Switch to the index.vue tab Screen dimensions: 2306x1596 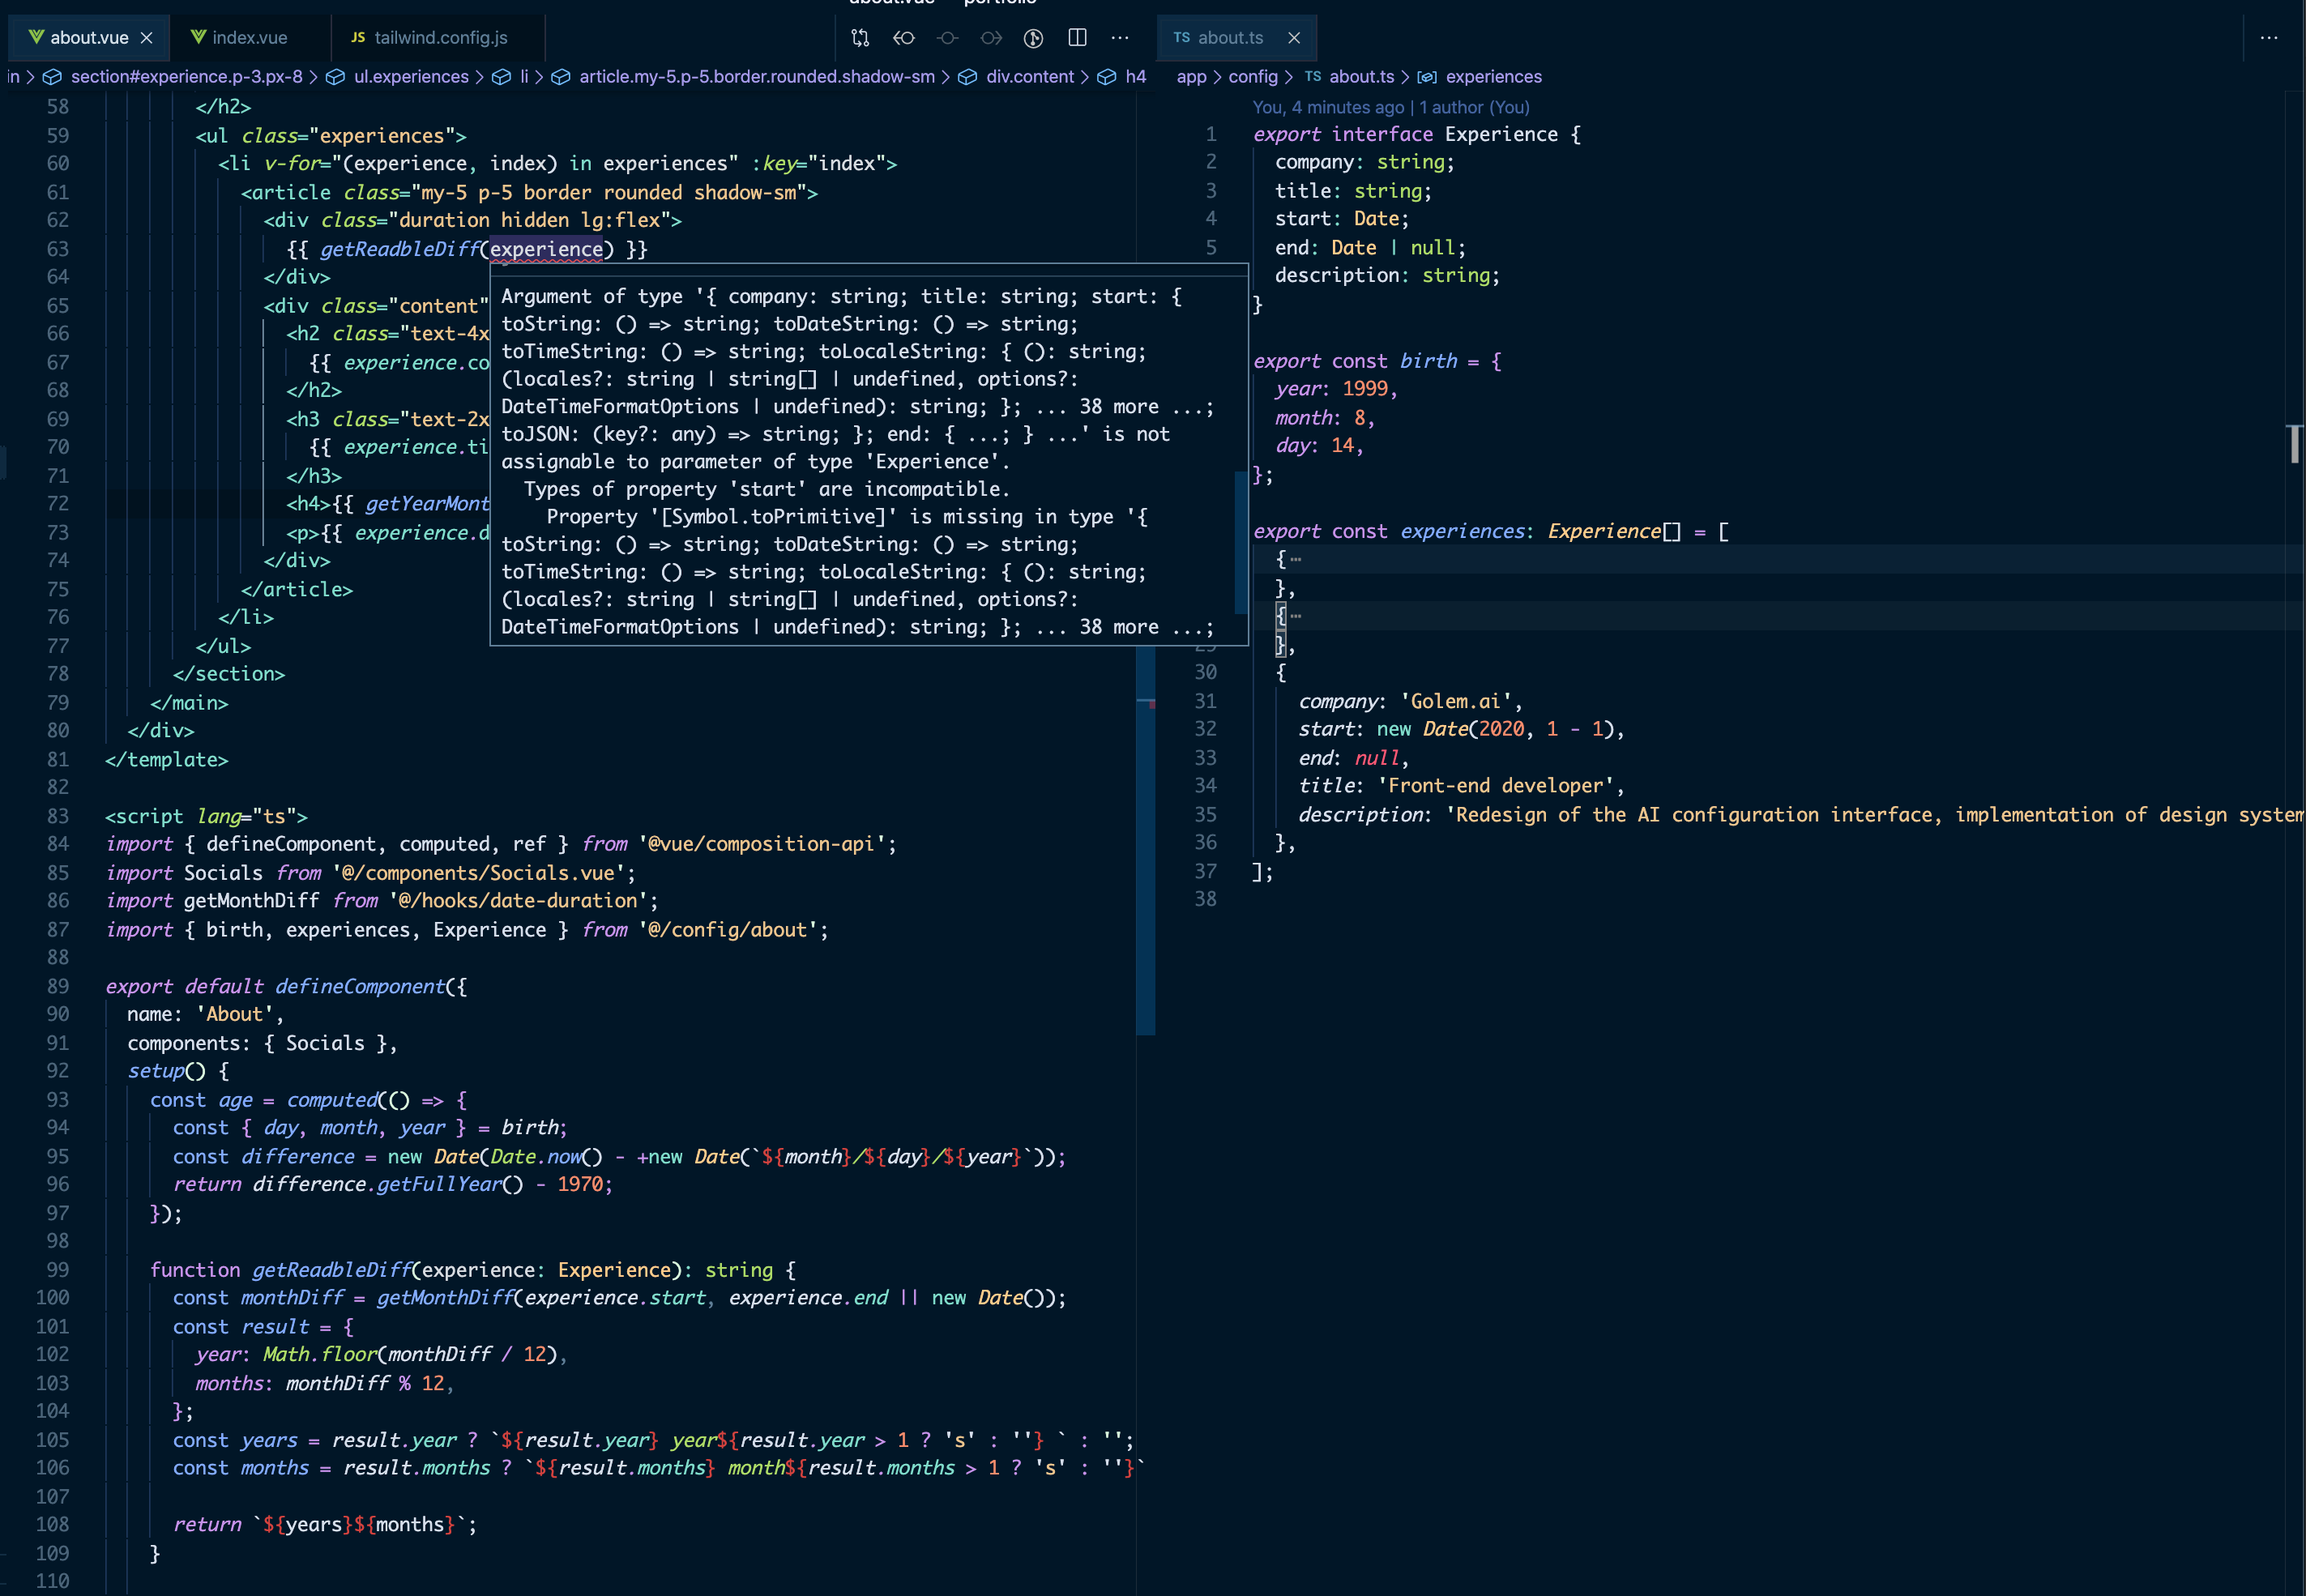(248, 37)
